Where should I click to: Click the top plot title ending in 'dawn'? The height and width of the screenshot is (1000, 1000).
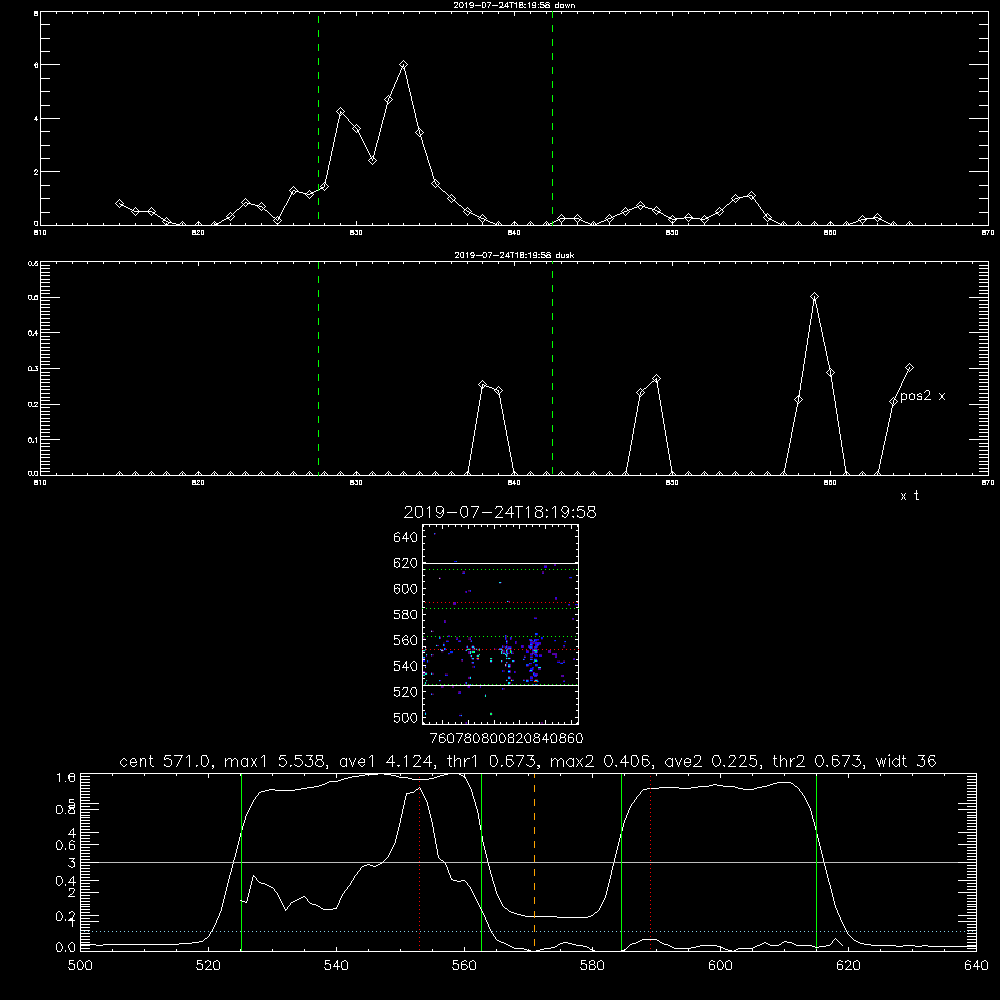514,5
